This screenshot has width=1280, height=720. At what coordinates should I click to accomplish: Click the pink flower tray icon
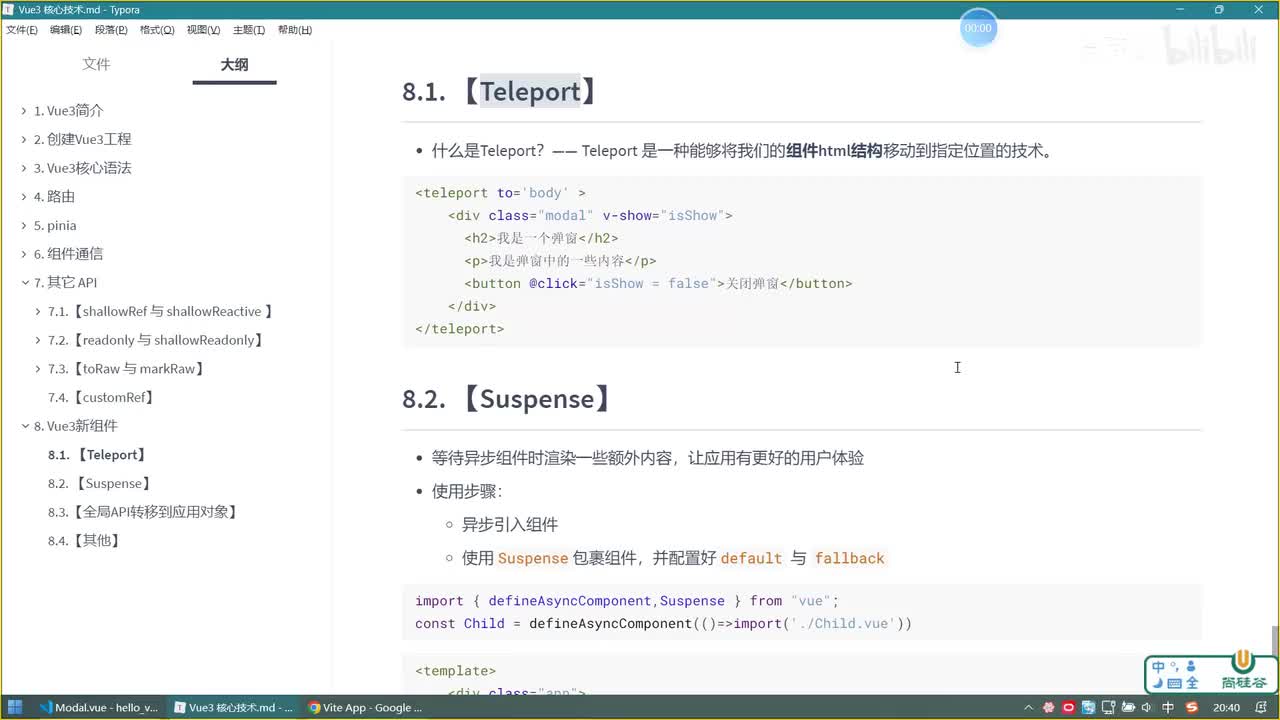1049,707
